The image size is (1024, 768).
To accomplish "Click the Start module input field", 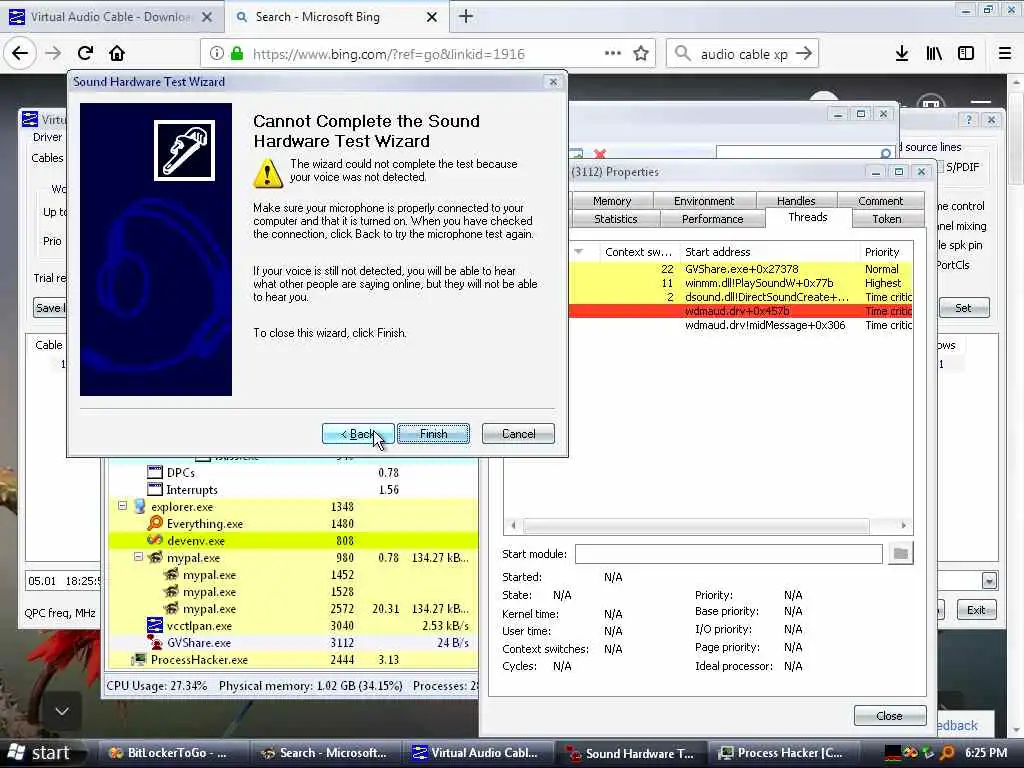I will [728, 554].
